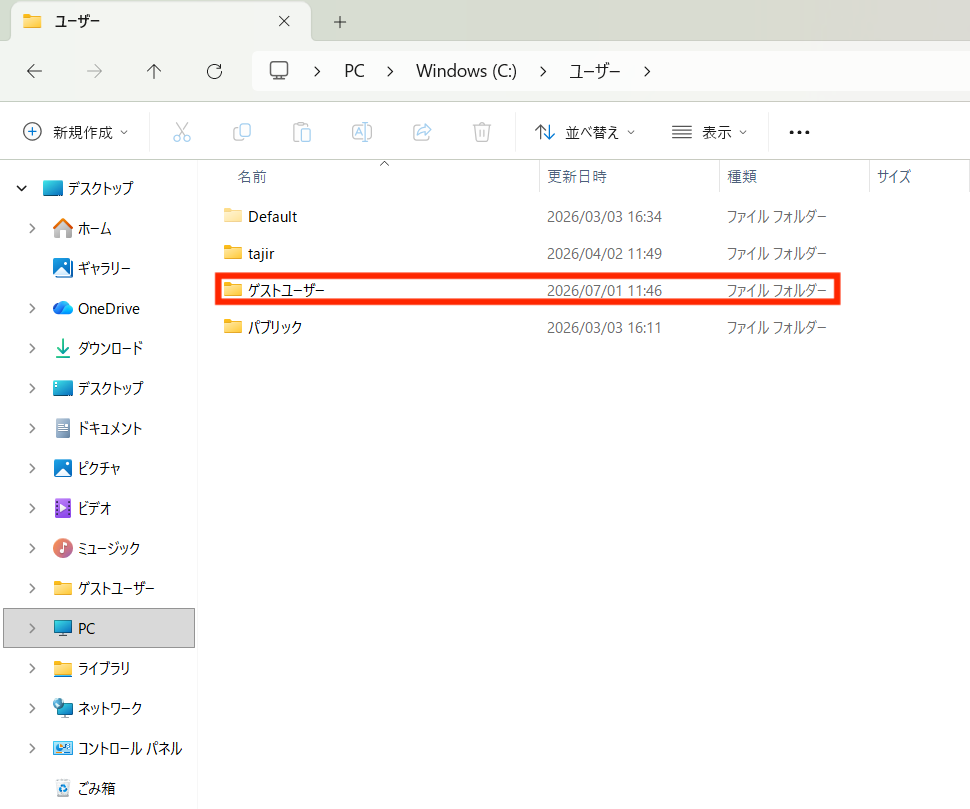Select ビデオ in the sidebar

[95, 508]
